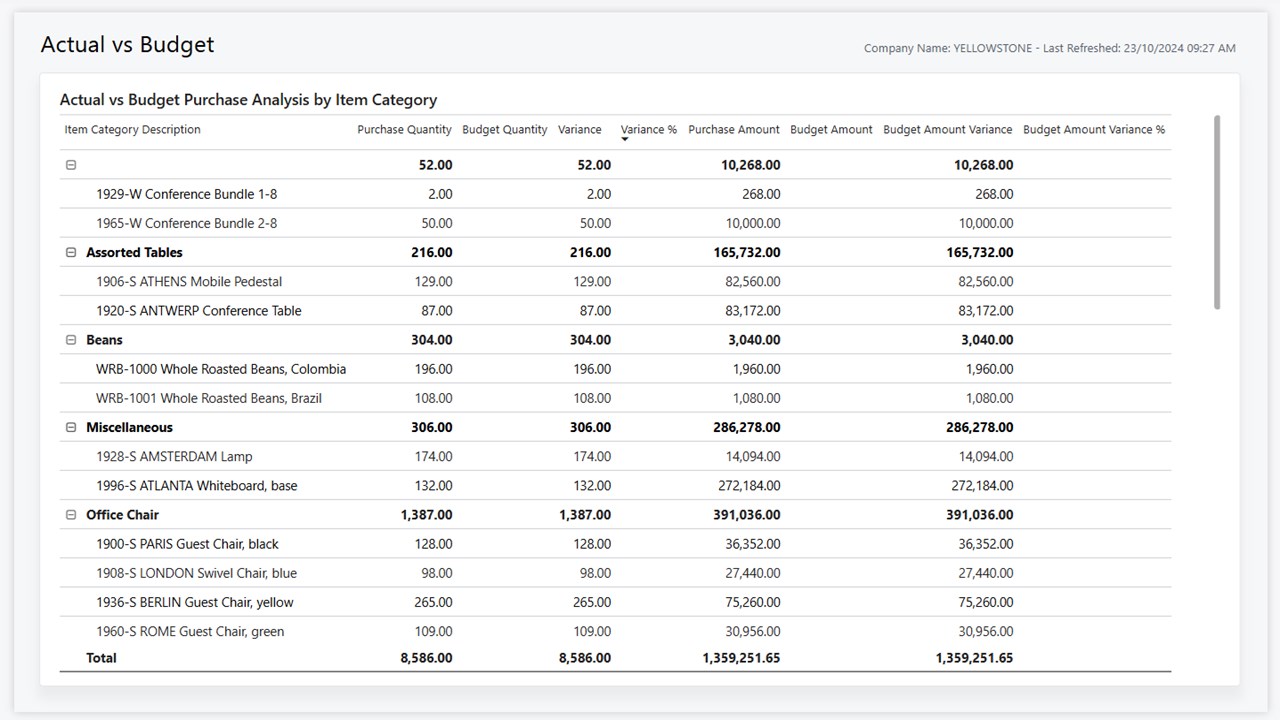Select WRB-1000 Whole Roasted Beans, Colombia

click(x=220, y=369)
